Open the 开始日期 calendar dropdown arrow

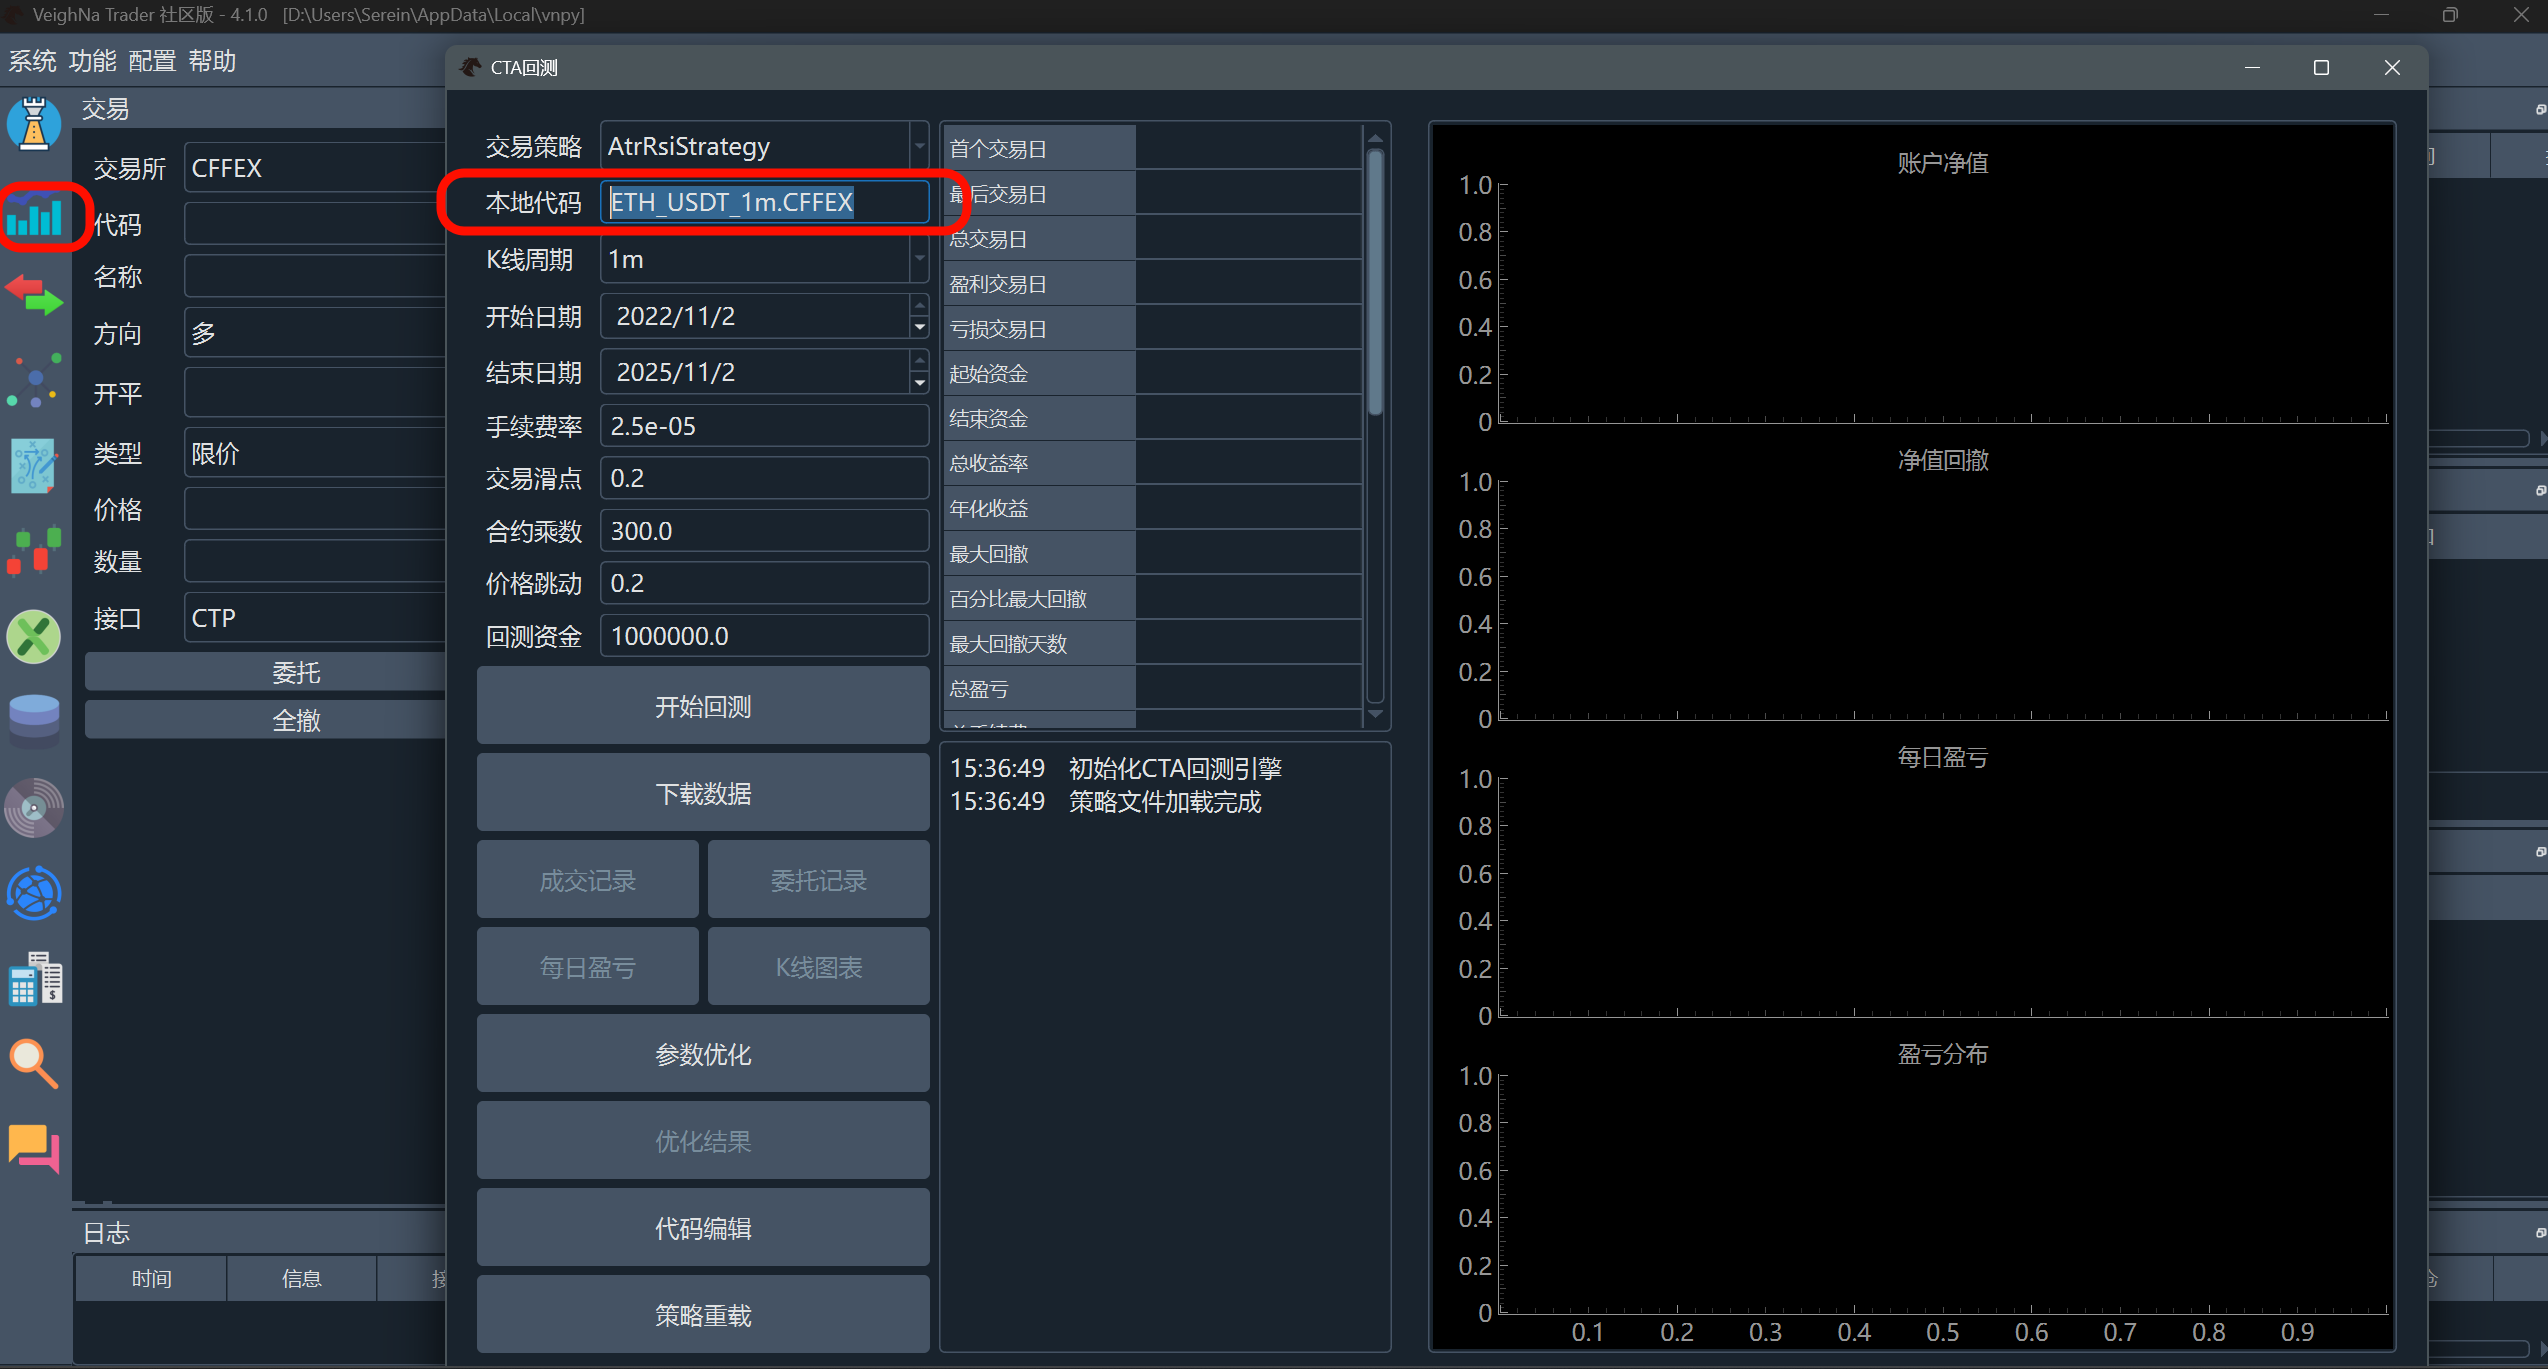[x=919, y=327]
